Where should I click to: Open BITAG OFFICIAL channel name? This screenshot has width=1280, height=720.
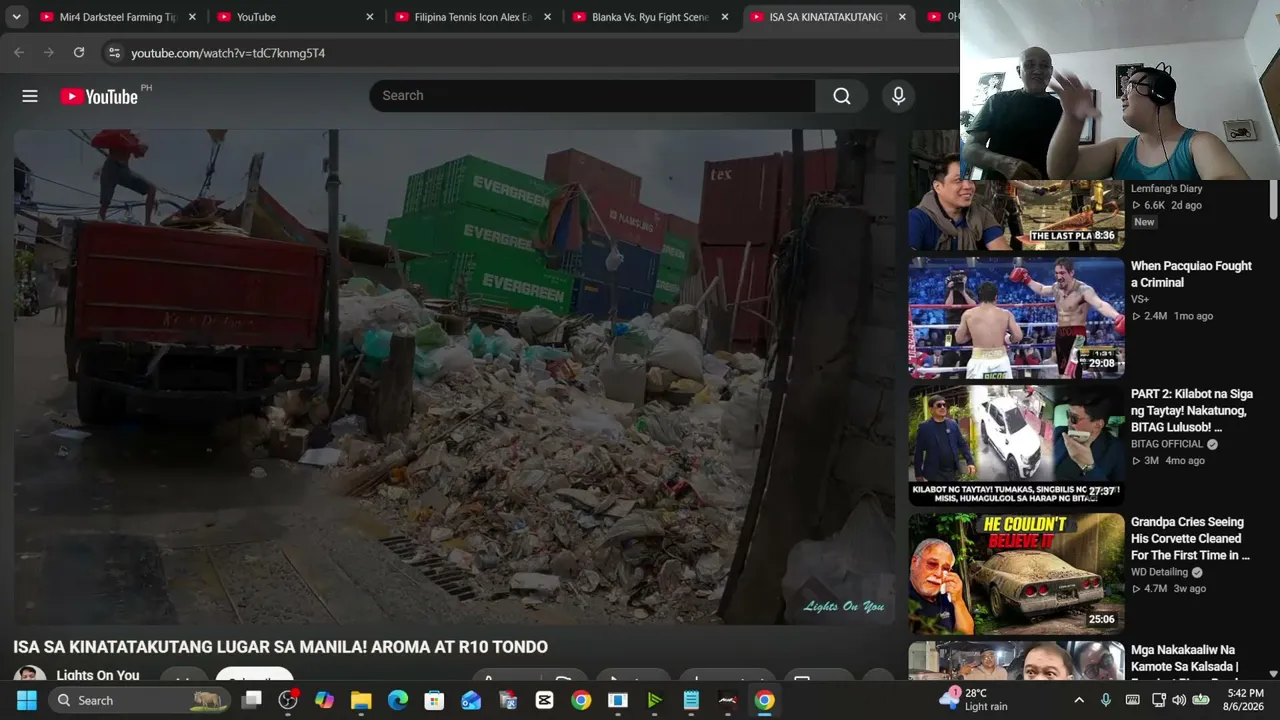[1167, 444]
